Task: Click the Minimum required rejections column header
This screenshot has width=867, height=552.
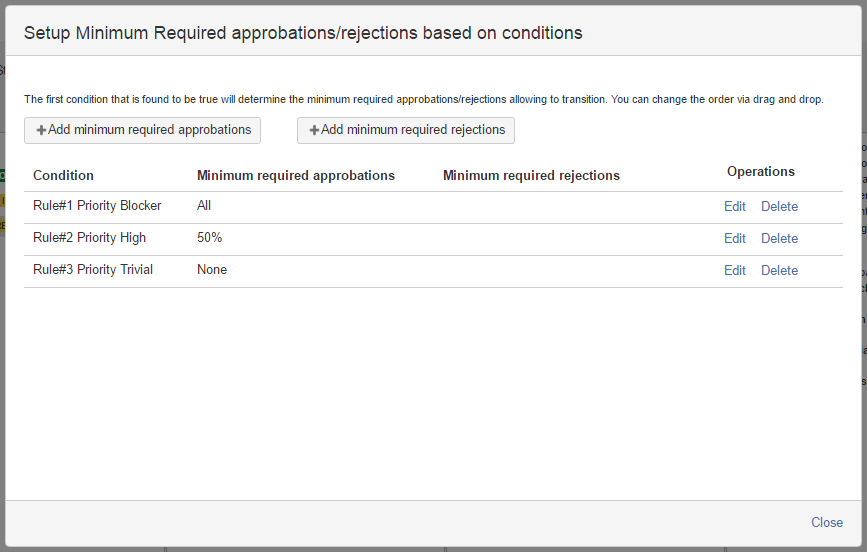Action: [531, 175]
